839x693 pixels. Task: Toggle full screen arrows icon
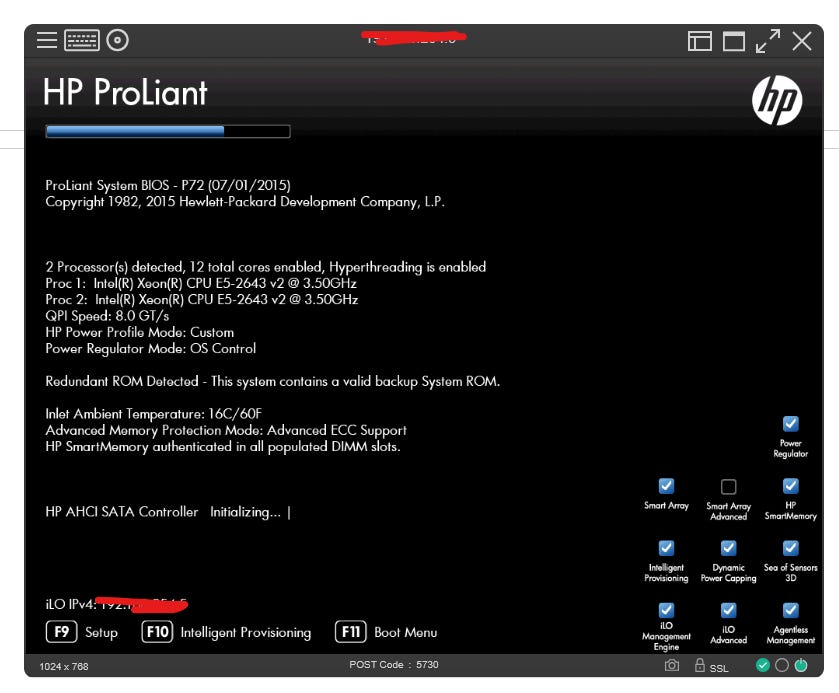(768, 41)
